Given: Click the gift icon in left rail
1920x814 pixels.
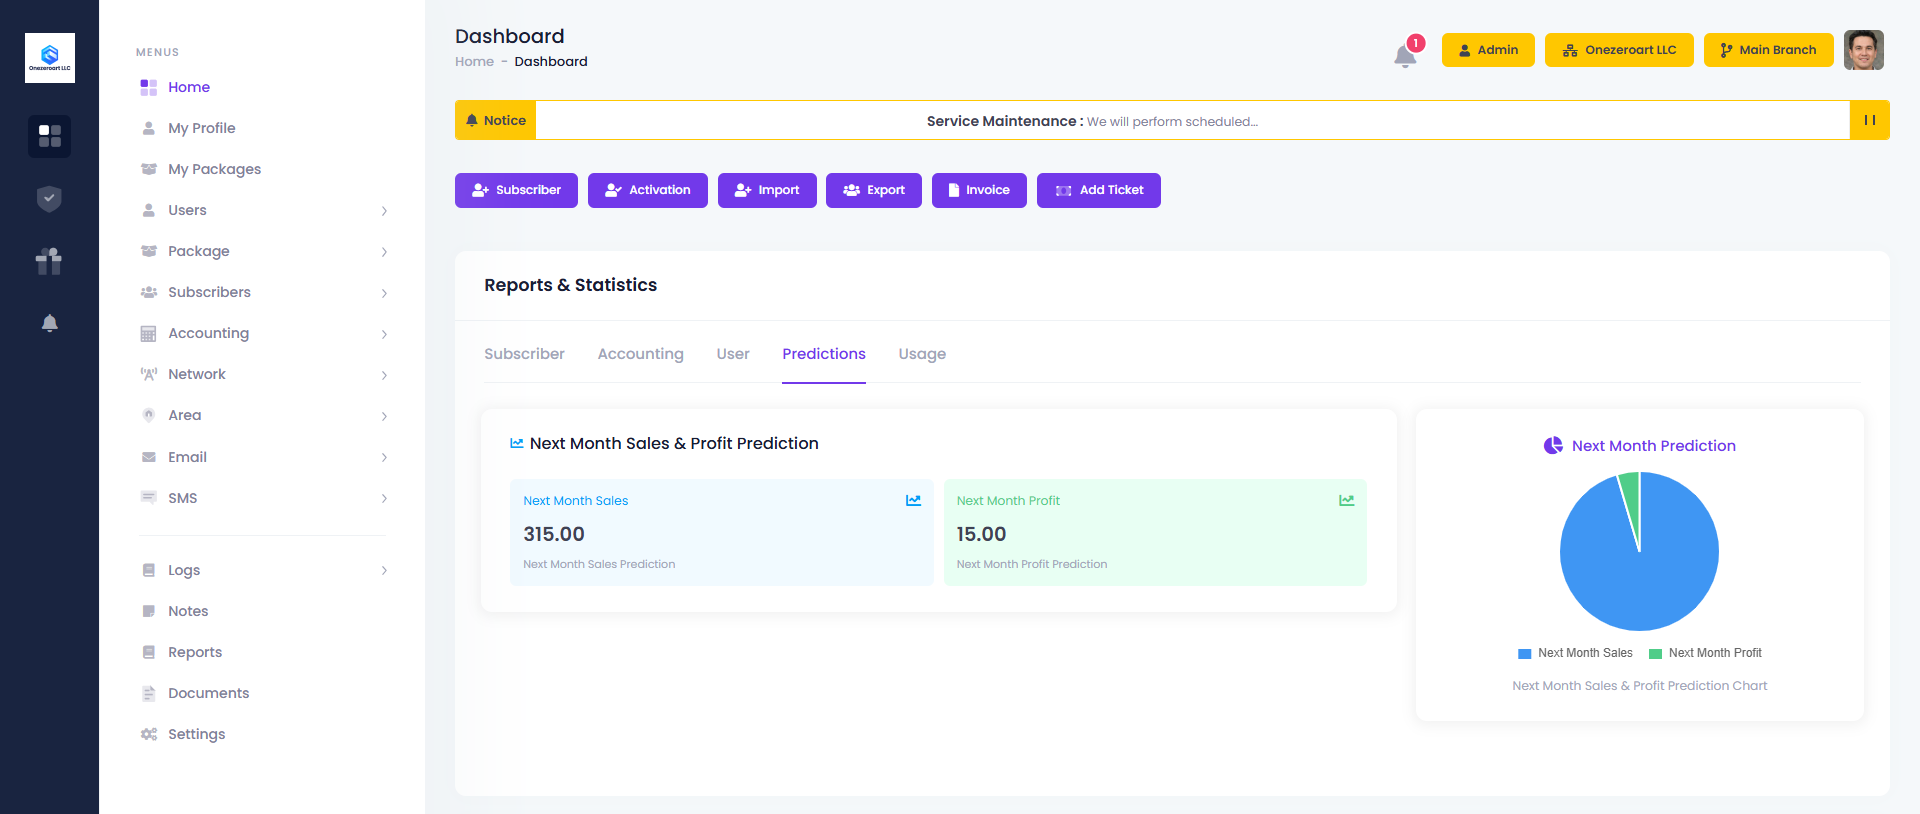Looking at the screenshot, I should point(49,261).
